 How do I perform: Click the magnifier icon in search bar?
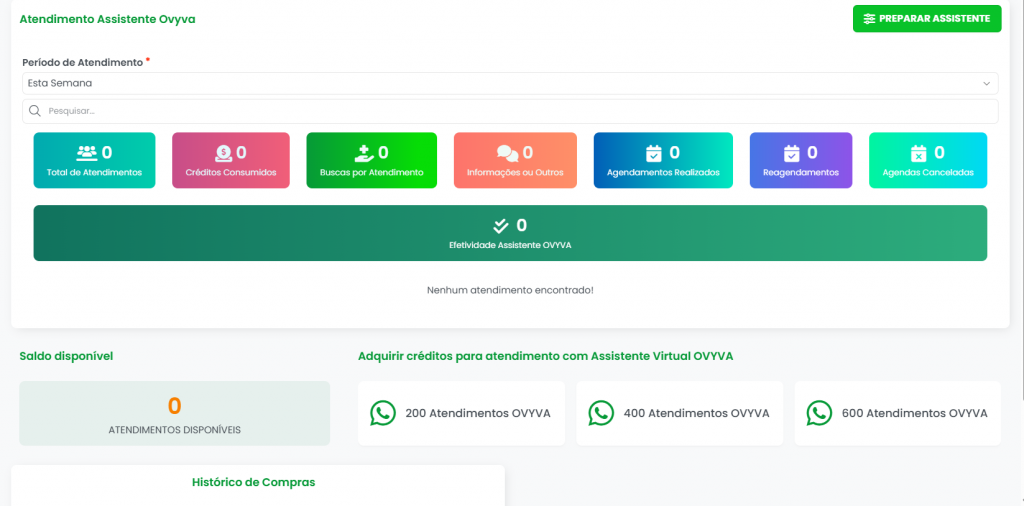[35, 111]
